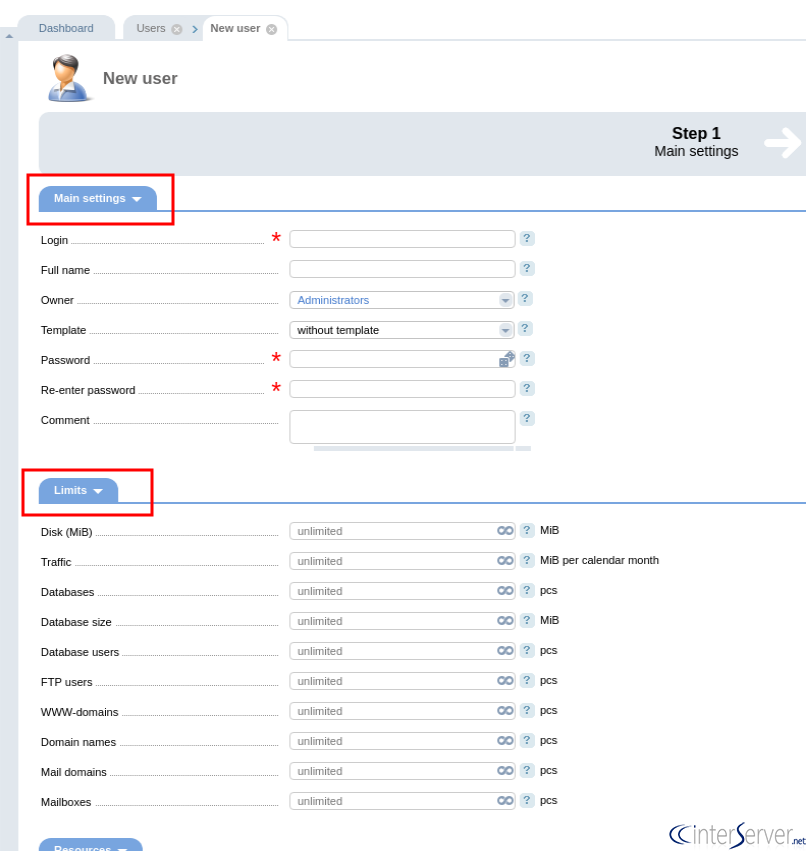The image size is (806, 851).
Task: Open help for Traffic limit
Action: tap(526, 560)
